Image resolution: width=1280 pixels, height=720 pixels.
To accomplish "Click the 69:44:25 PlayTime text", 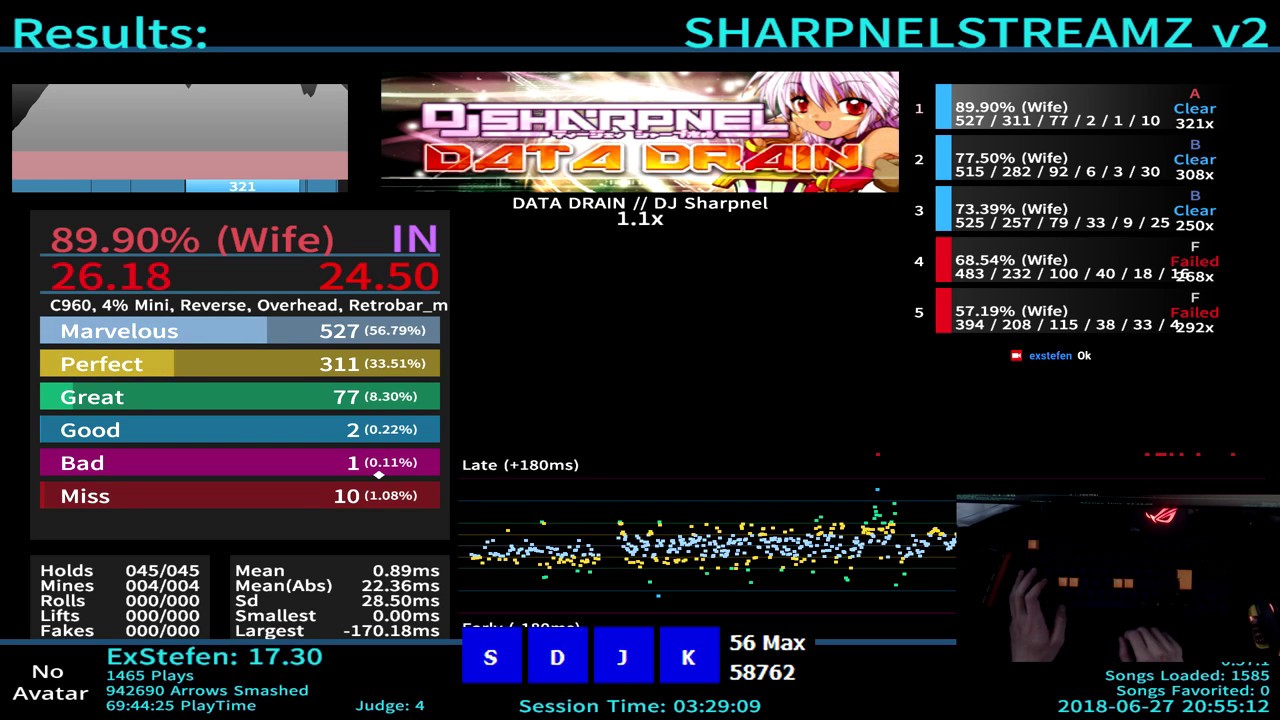I will coord(181,706).
